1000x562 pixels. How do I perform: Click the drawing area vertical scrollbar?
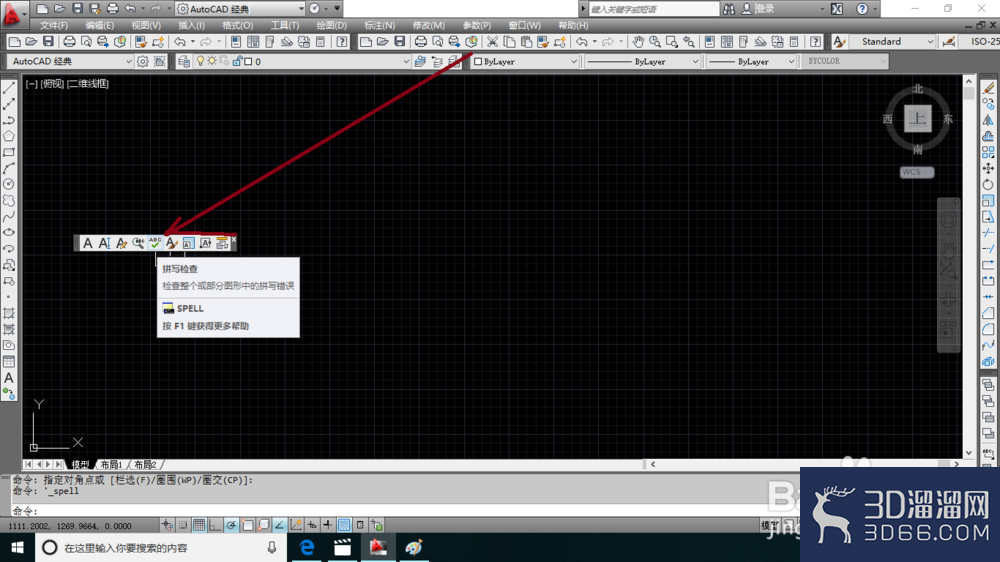(969, 267)
